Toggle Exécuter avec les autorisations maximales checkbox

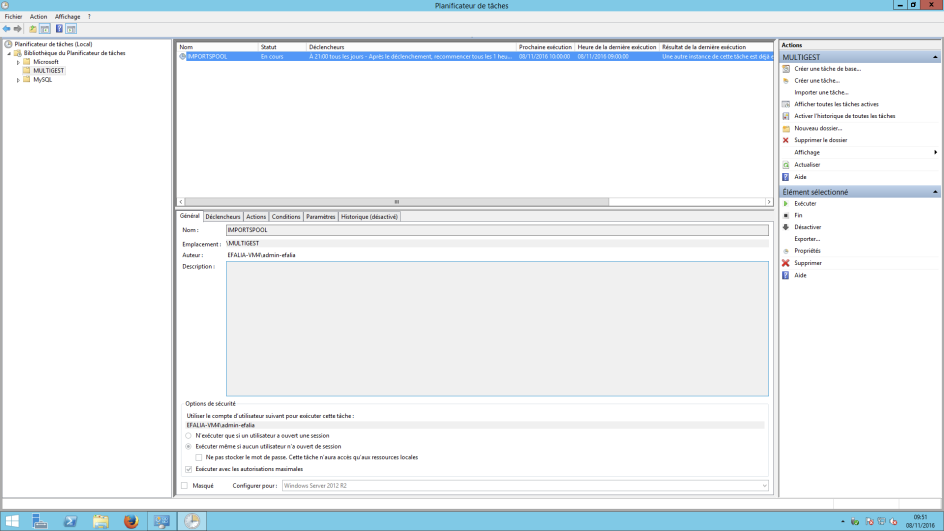click(189, 469)
